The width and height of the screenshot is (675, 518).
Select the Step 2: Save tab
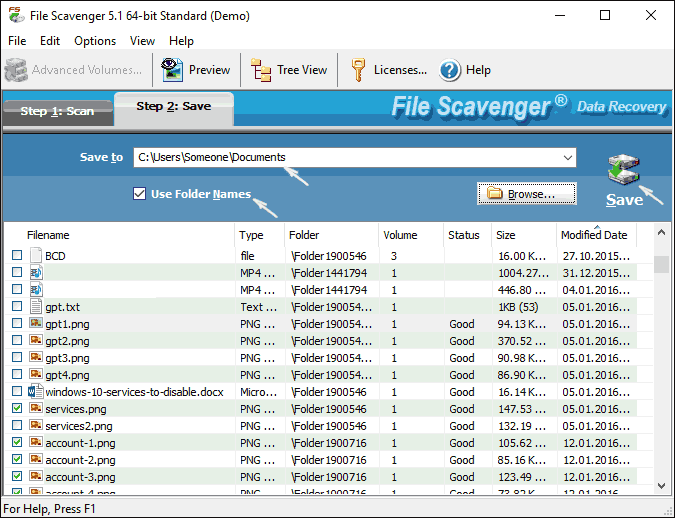click(x=174, y=108)
